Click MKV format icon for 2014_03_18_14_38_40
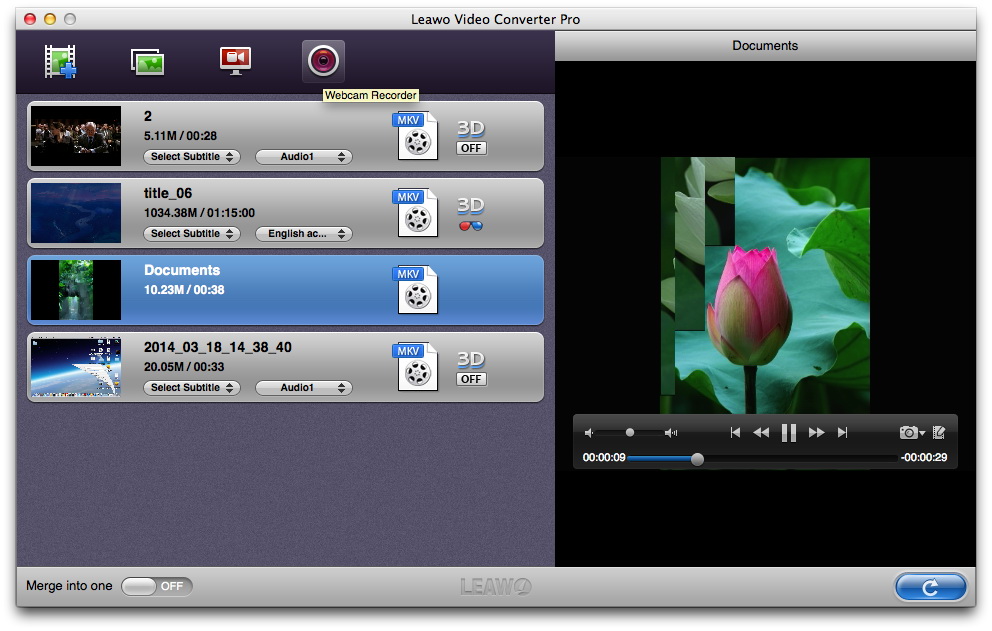 click(416, 367)
